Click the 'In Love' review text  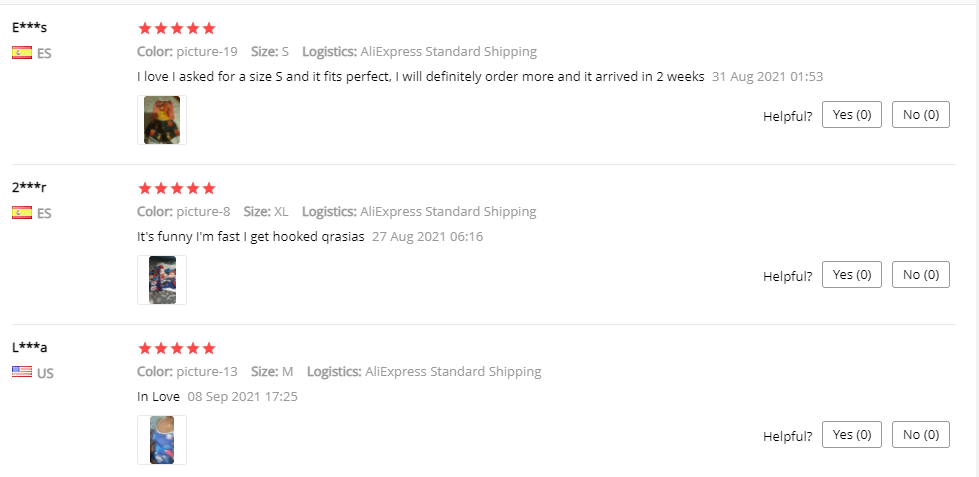pos(158,397)
